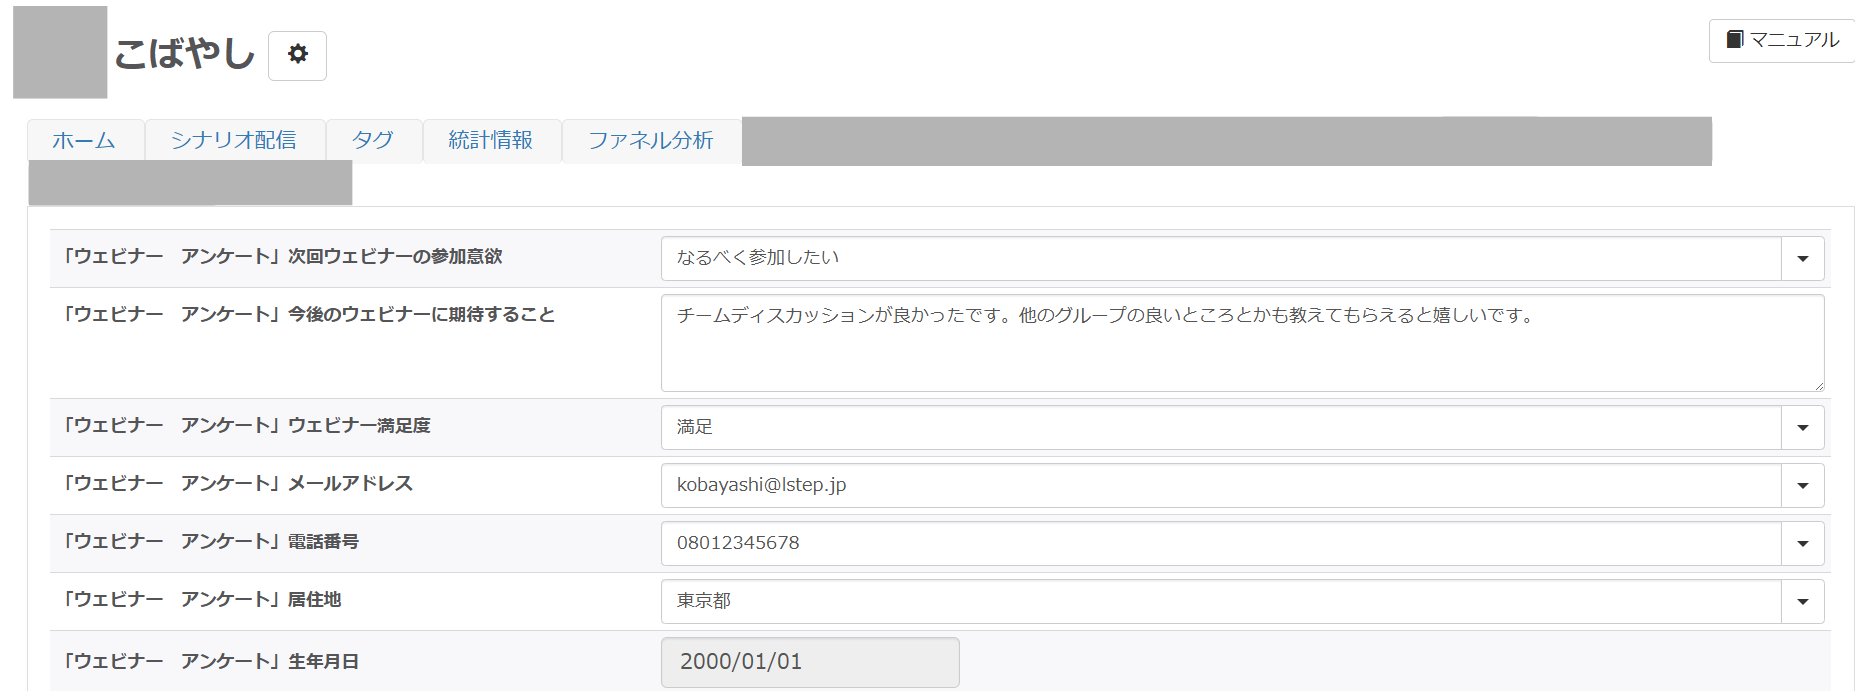This screenshot has width=1855, height=691.
Task: Click the book icon in manual button
Action: [x=1735, y=39]
